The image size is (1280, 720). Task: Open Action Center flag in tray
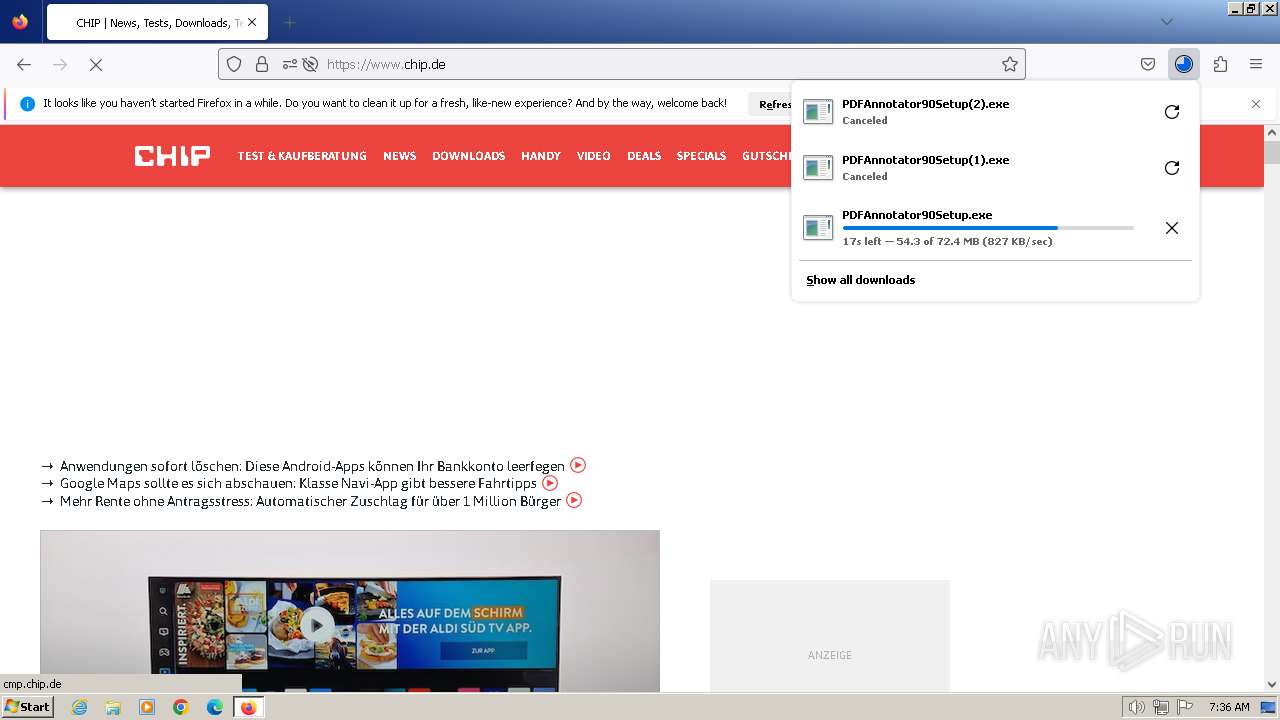pos(1184,707)
